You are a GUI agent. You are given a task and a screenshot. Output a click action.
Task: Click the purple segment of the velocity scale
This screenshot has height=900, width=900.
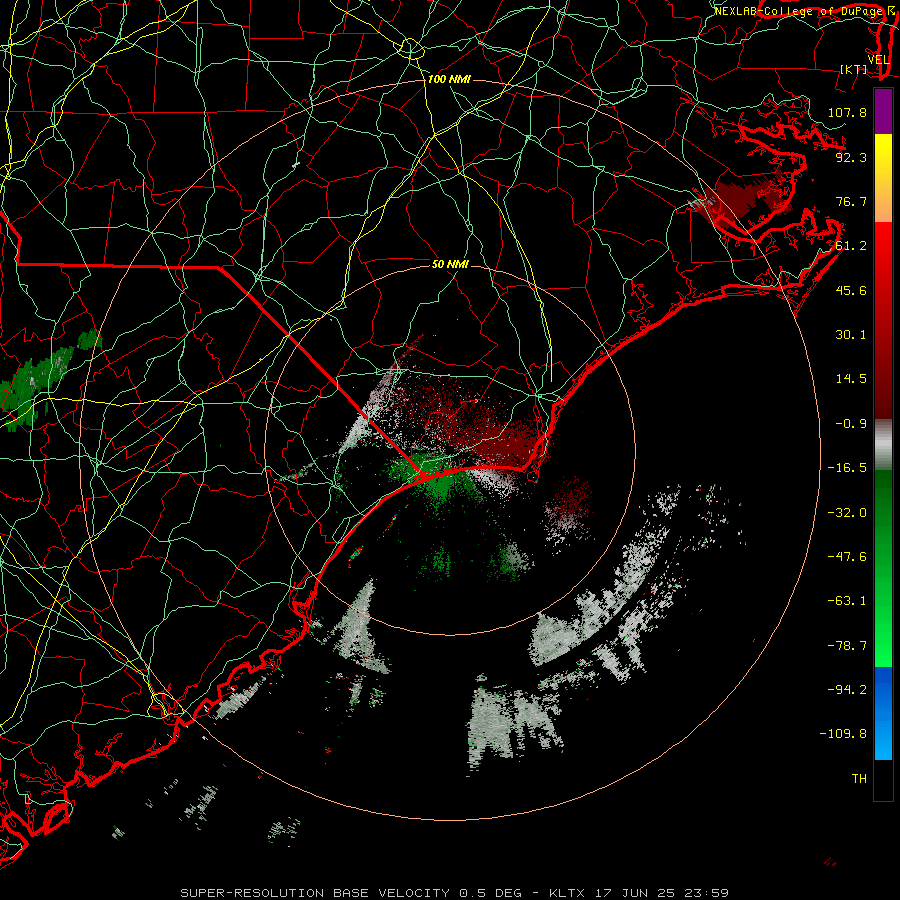(883, 111)
